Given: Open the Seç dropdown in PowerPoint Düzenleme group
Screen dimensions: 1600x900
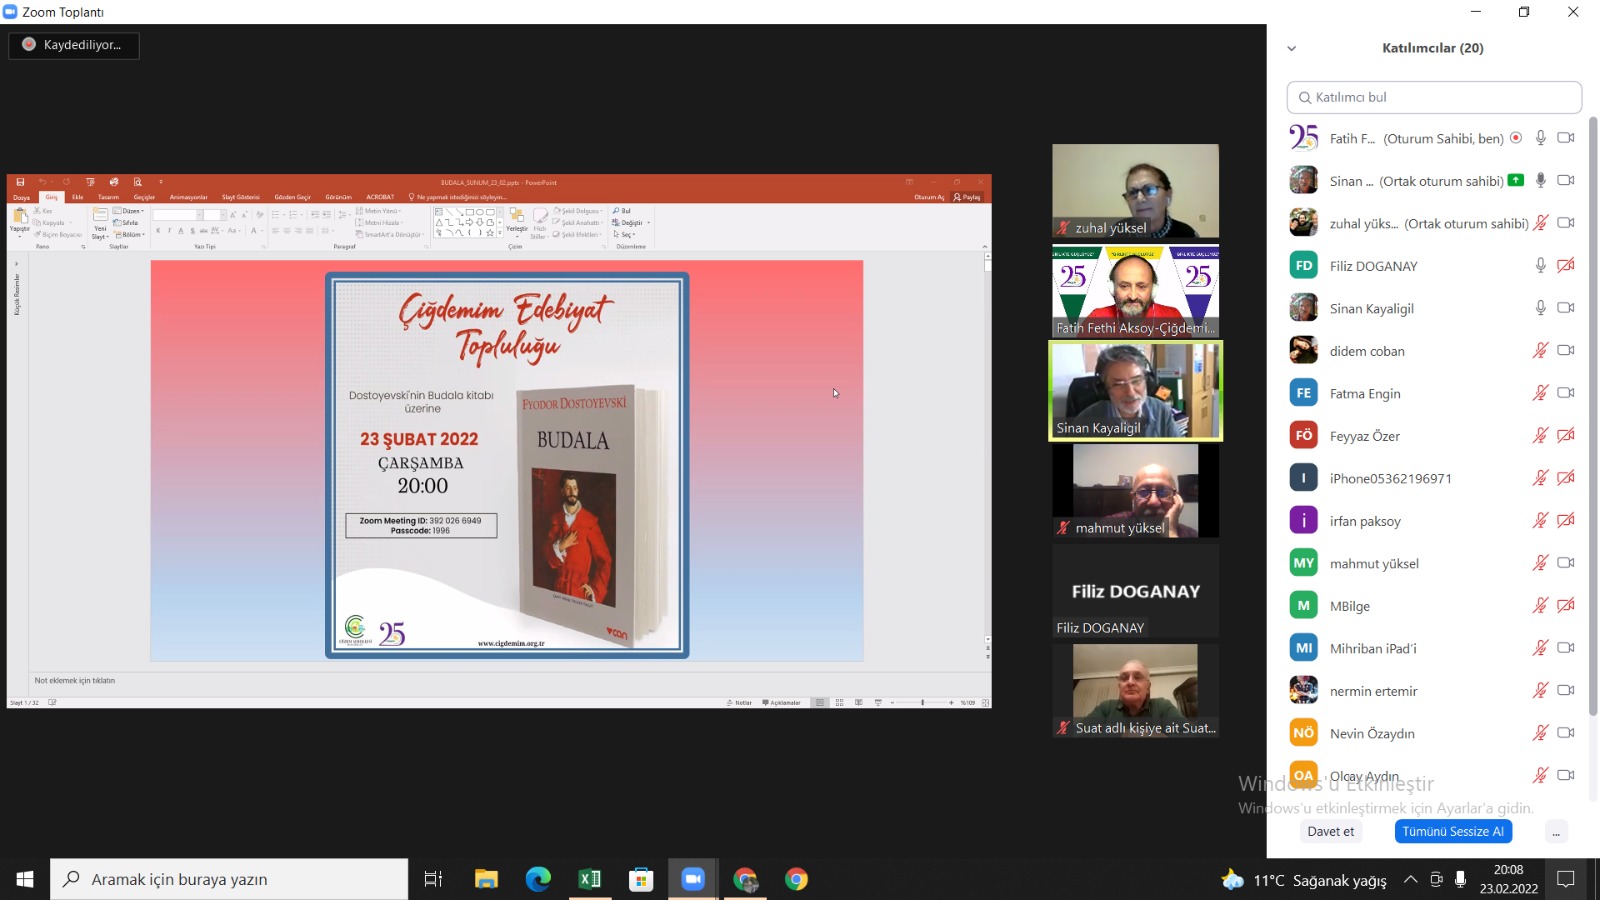Looking at the screenshot, I should 624,235.
